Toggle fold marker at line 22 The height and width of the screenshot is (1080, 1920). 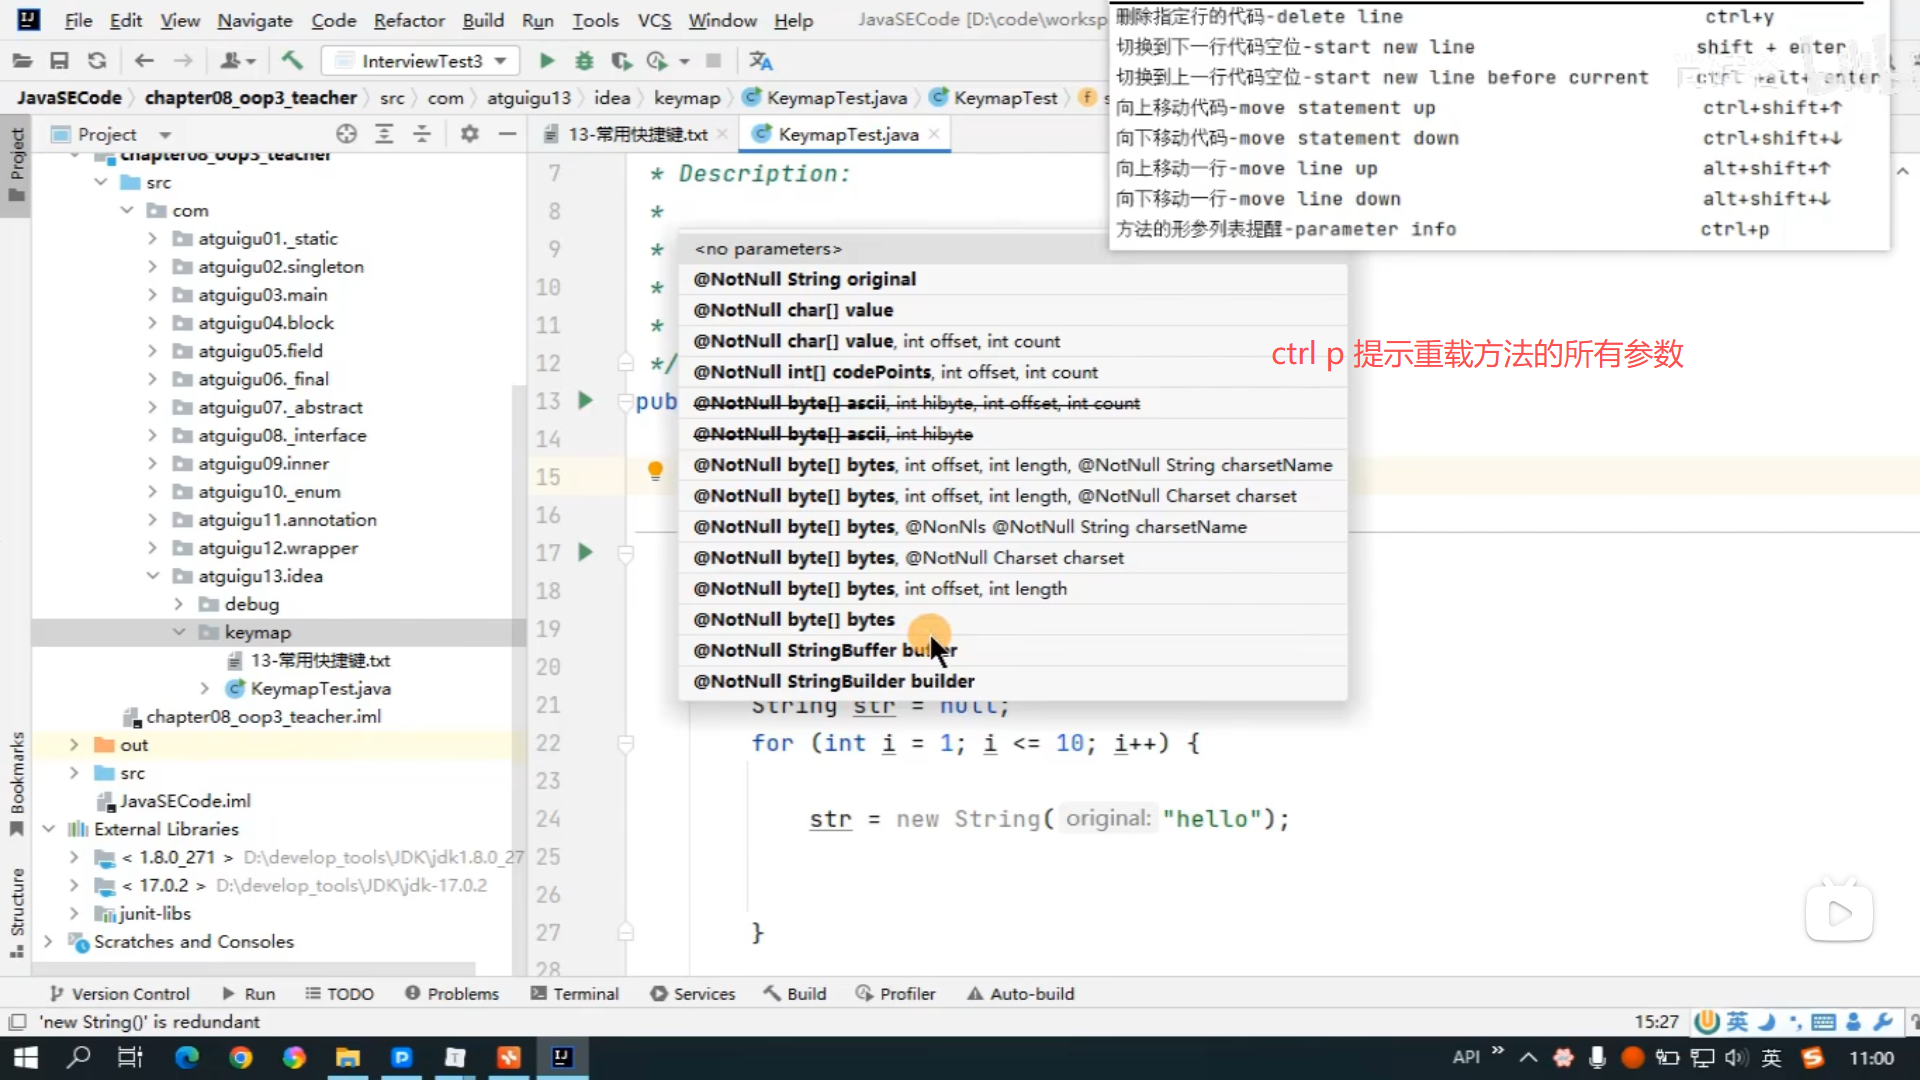[x=626, y=743]
